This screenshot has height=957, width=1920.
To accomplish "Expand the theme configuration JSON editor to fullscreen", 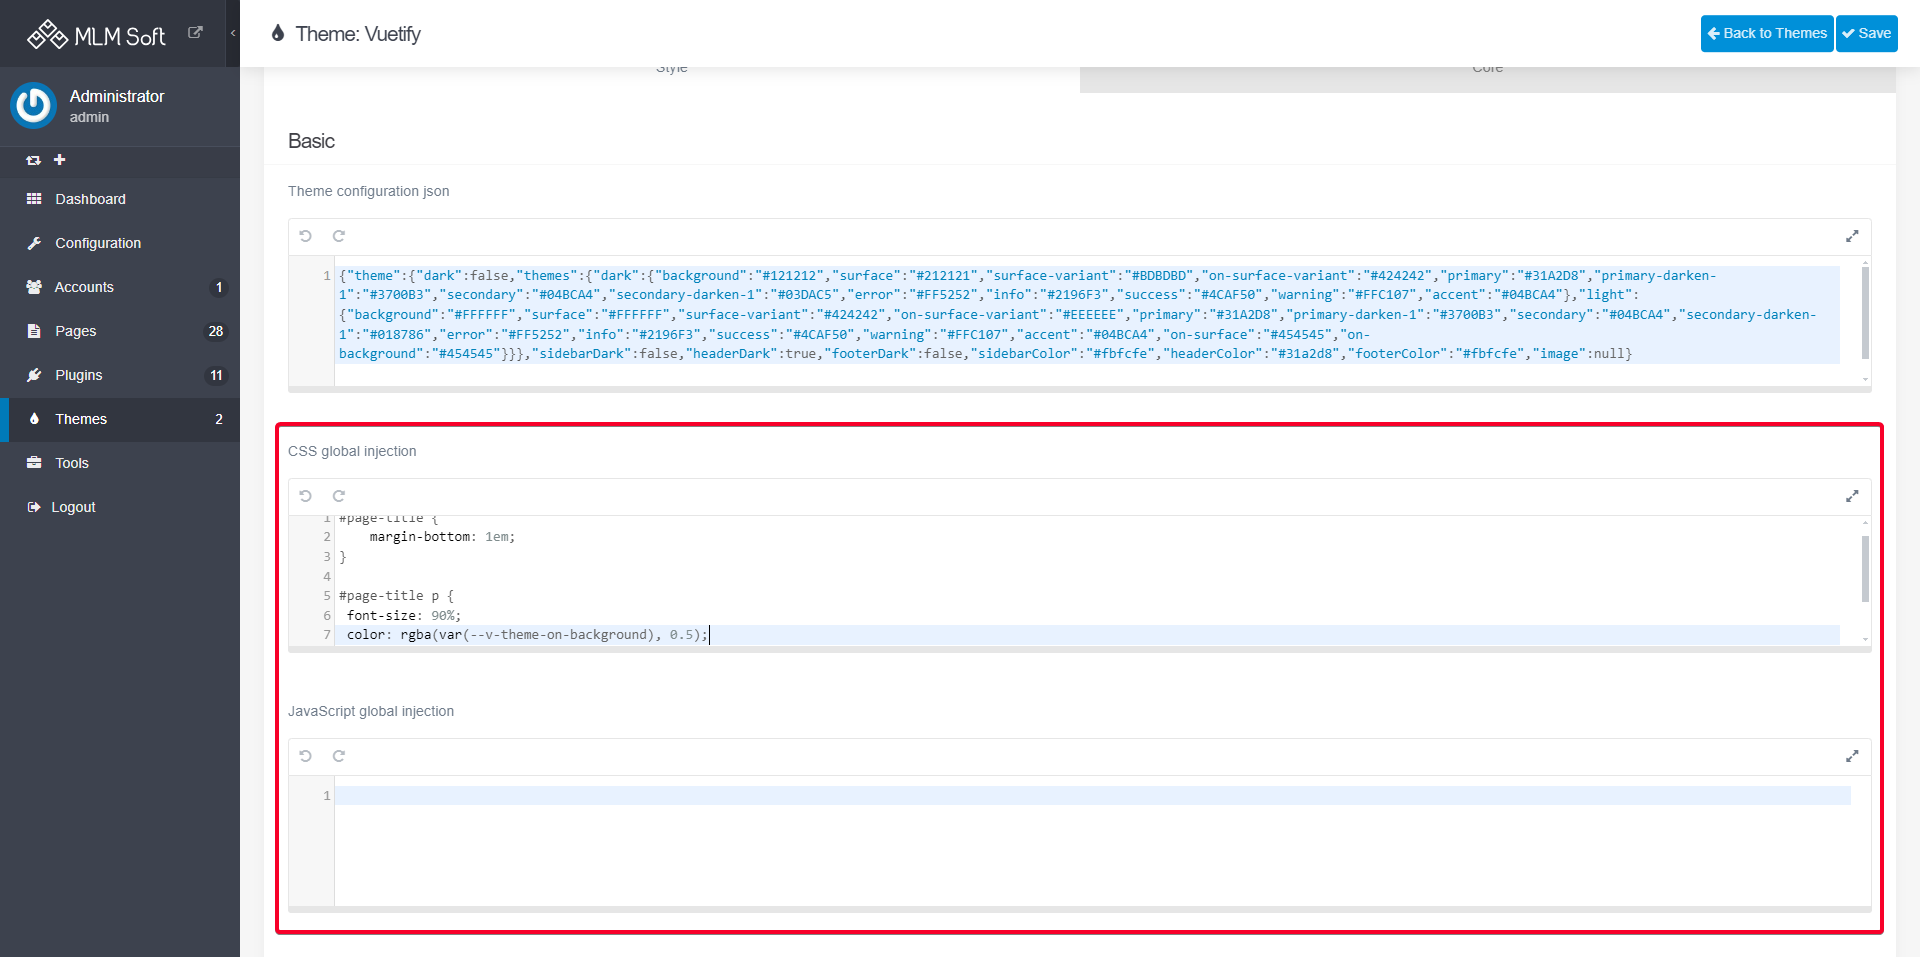I will click(x=1852, y=236).
